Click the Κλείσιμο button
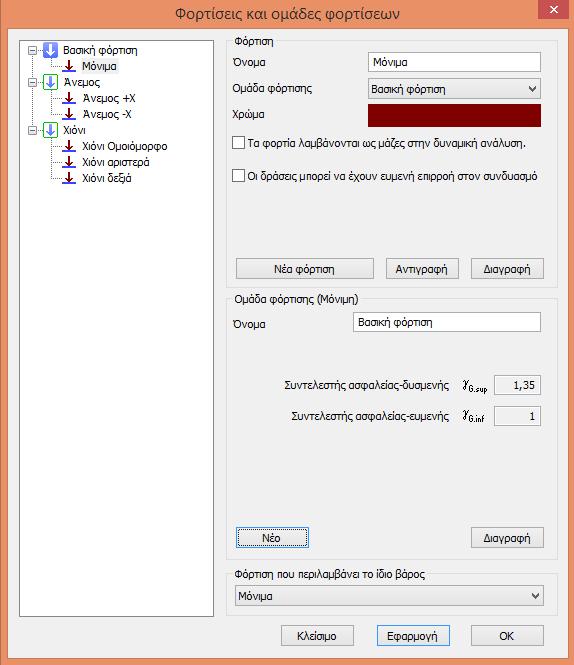The height and width of the screenshot is (665, 574). tap(317, 636)
